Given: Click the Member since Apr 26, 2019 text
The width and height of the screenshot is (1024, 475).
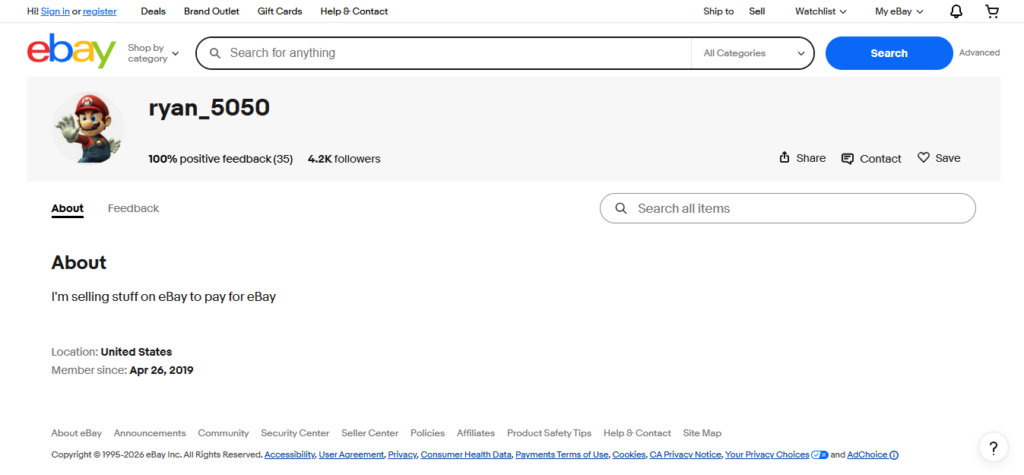Looking at the screenshot, I should (122, 370).
